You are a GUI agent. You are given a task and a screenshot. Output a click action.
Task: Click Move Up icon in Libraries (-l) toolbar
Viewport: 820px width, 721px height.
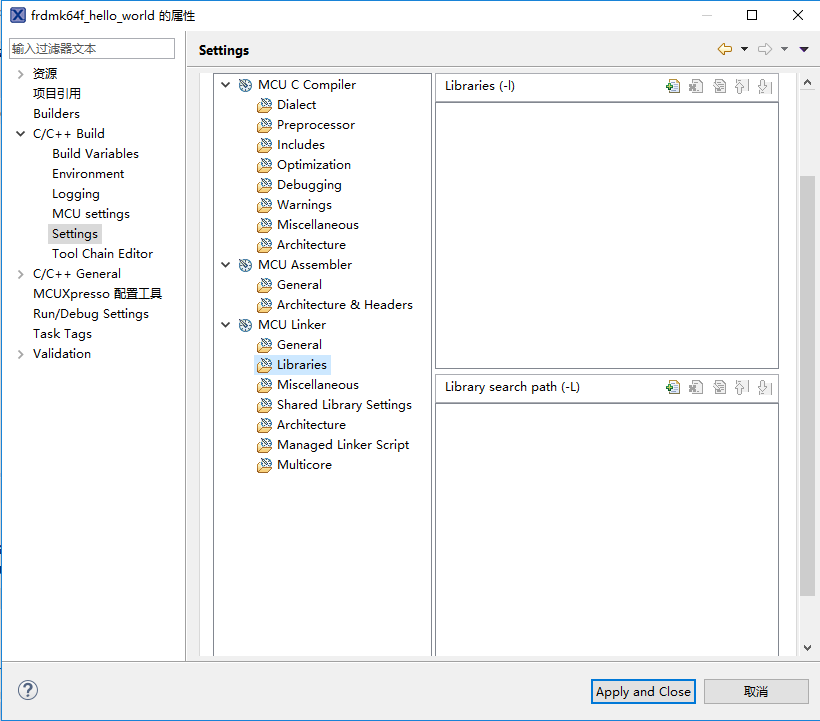point(742,86)
